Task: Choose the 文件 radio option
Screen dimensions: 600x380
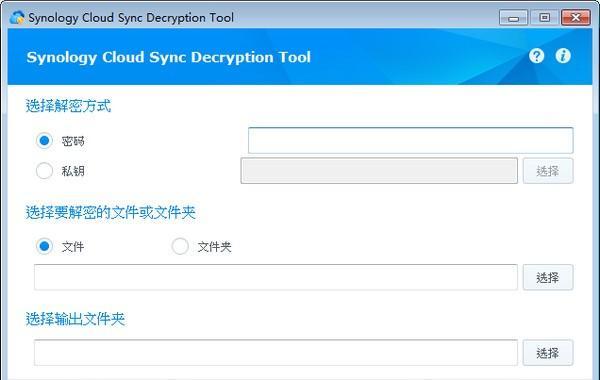Action: pyautogui.click(x=44, y=246)
